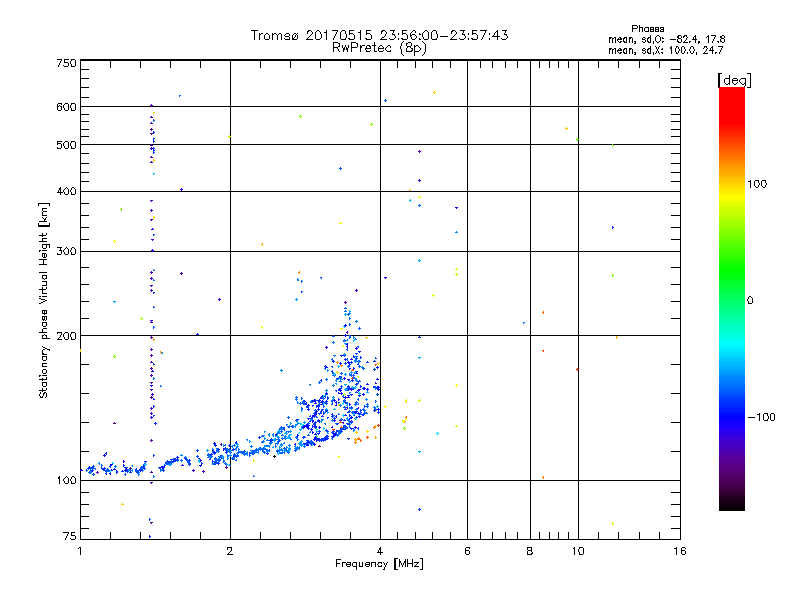Click the black bottom of the phase colorbar
Screen dimensions: 800x600
[732, 503]
